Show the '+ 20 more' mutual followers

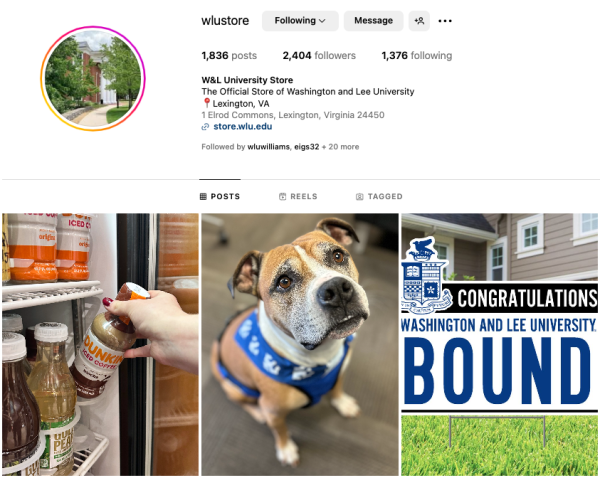point(341,147)
